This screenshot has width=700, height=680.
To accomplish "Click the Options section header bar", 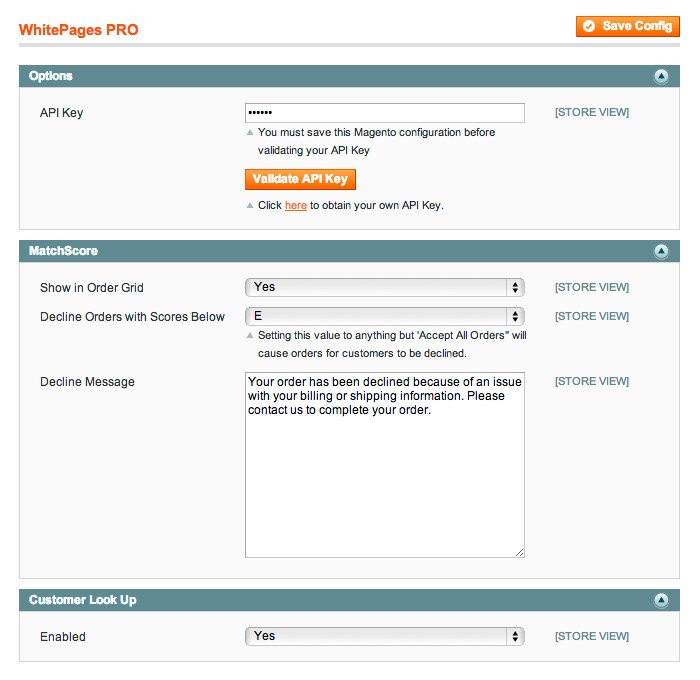I will point(349,76).
